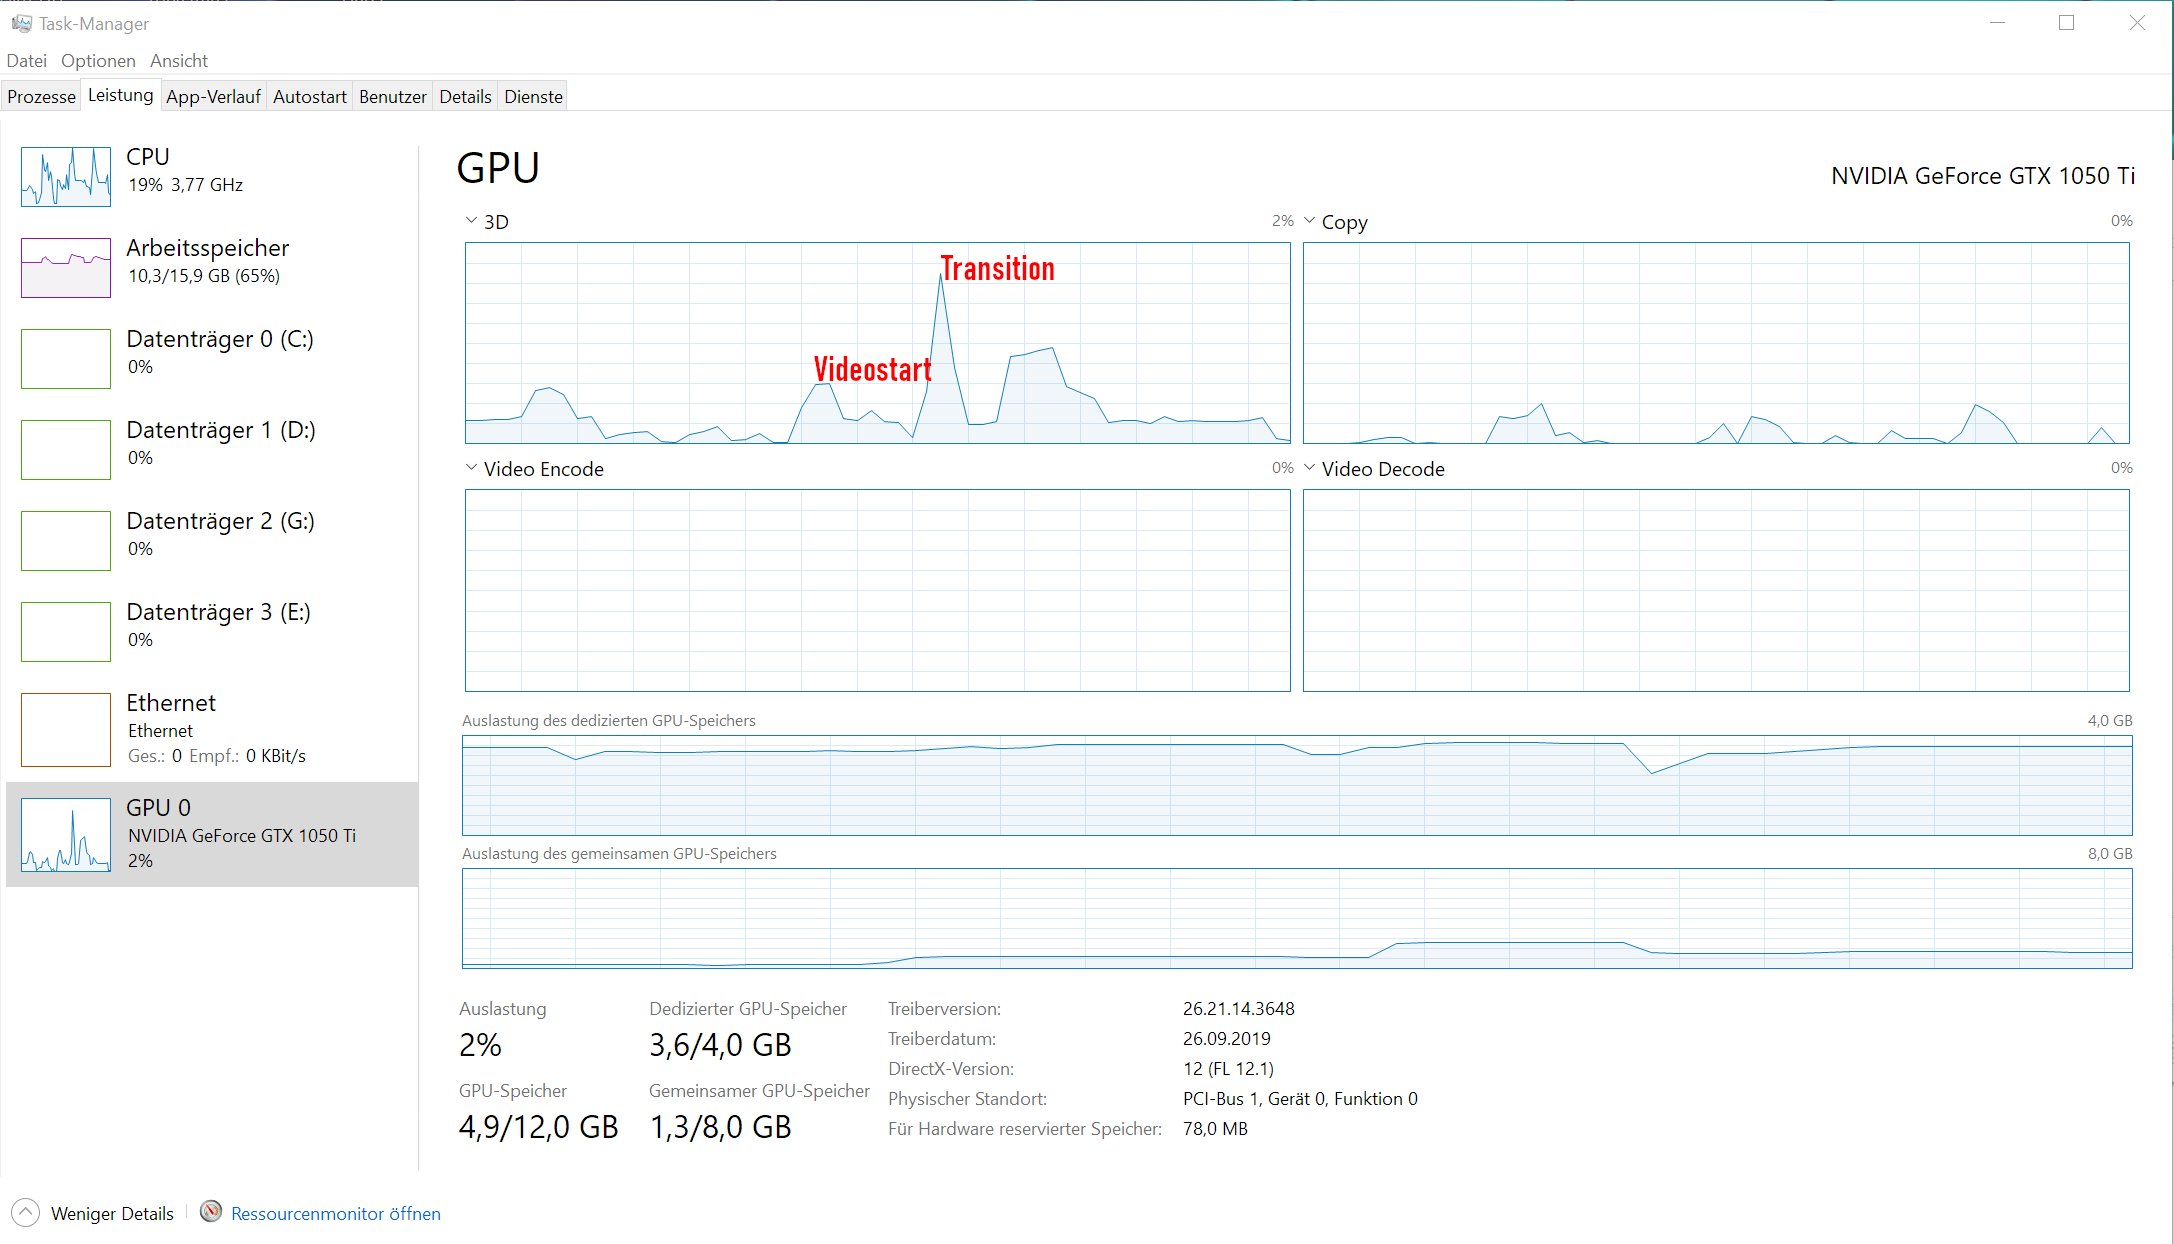The width and height of the screenshot is (2174, 1244).
Task: Open the Video Encode graph dropdown
Action: coord(471,468)
